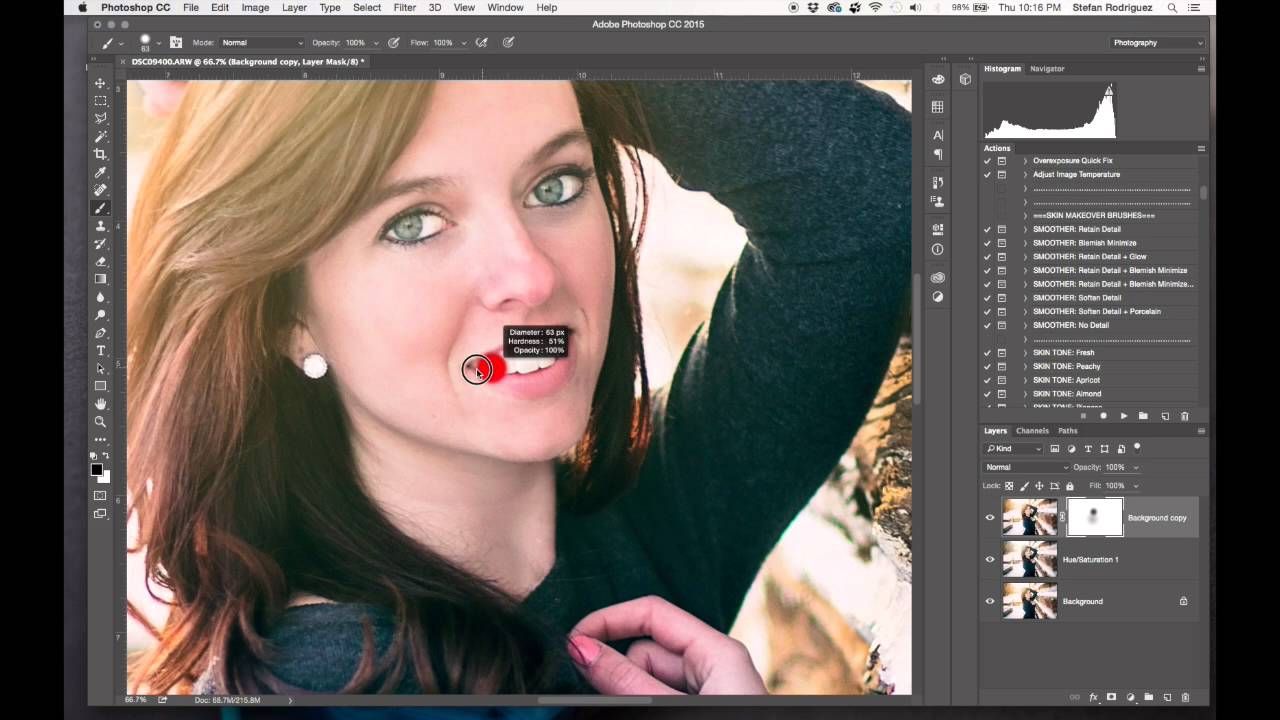
Task: Select SMOOTHER: Soften Detail + Porcelain action
Action: click(x=1097, y=311)
